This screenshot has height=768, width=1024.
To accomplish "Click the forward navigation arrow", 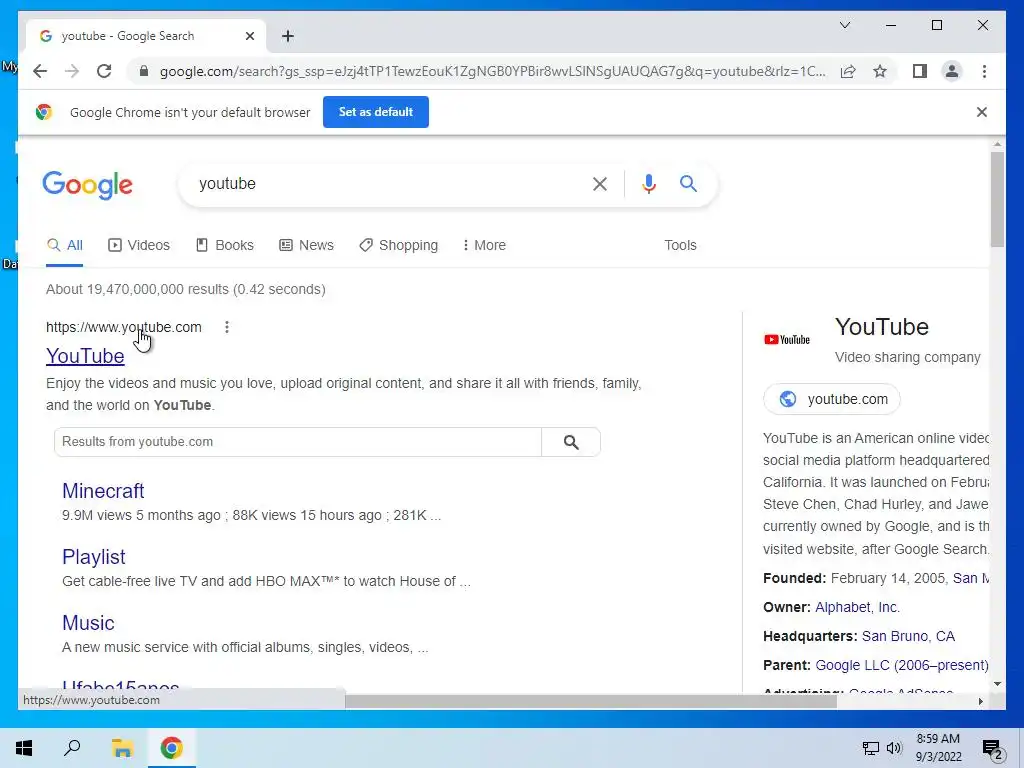I will (72, 71).
